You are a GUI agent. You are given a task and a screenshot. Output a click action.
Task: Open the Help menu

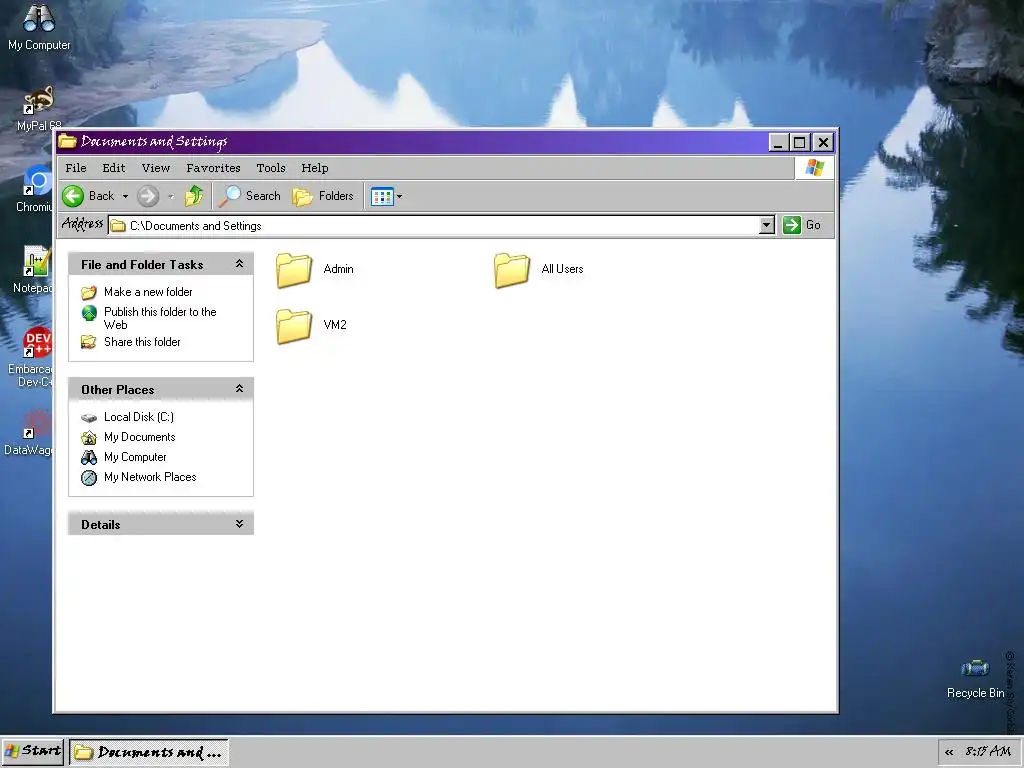coord(315,168)
